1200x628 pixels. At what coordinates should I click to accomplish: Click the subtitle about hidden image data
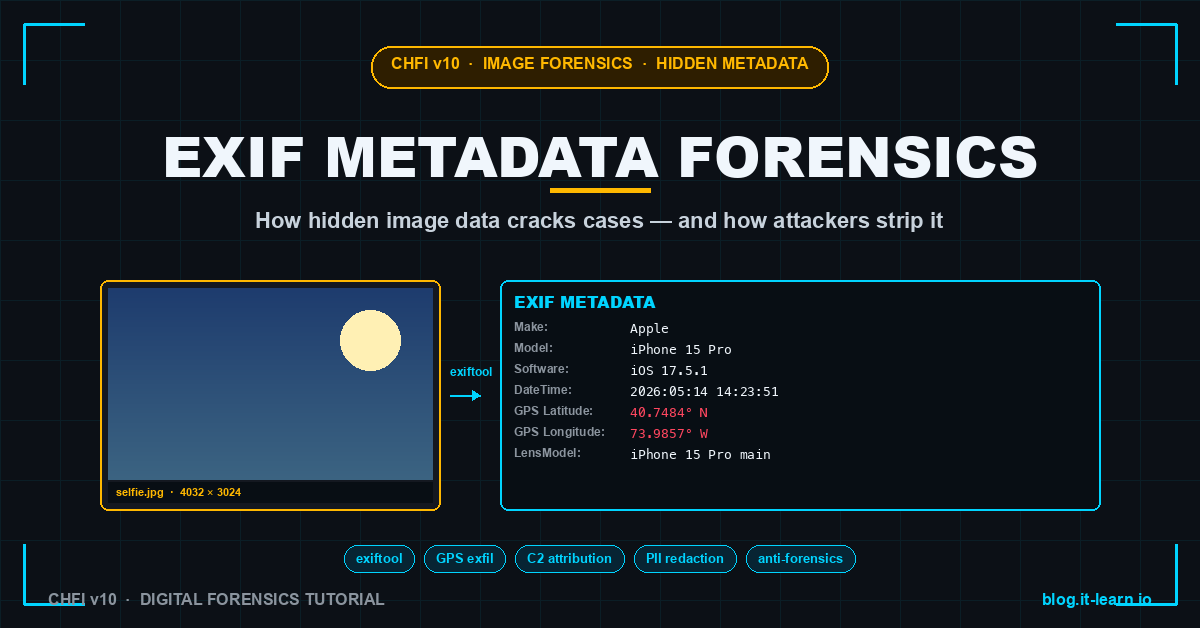(599, 220)
